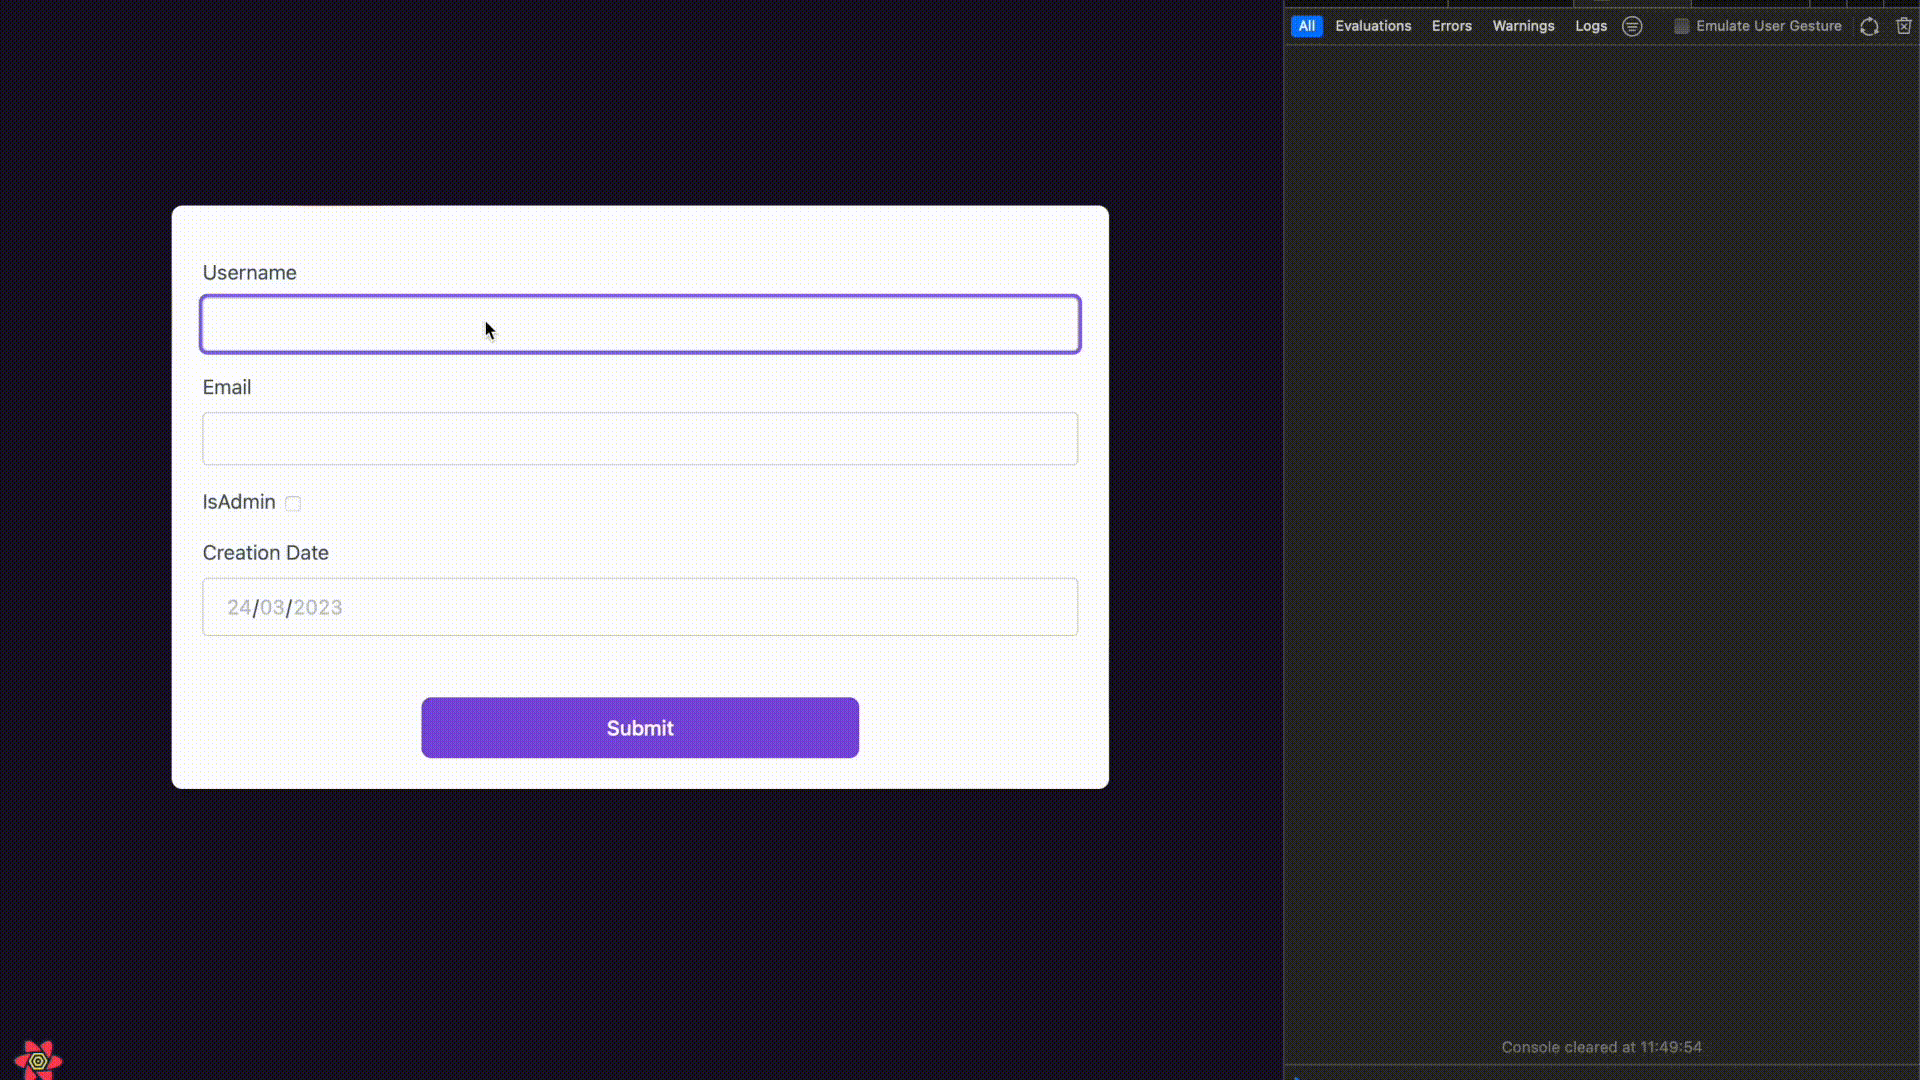Click the month segment 03 in the date field
Screen dimensions: 1920x1080
(272, 607)
